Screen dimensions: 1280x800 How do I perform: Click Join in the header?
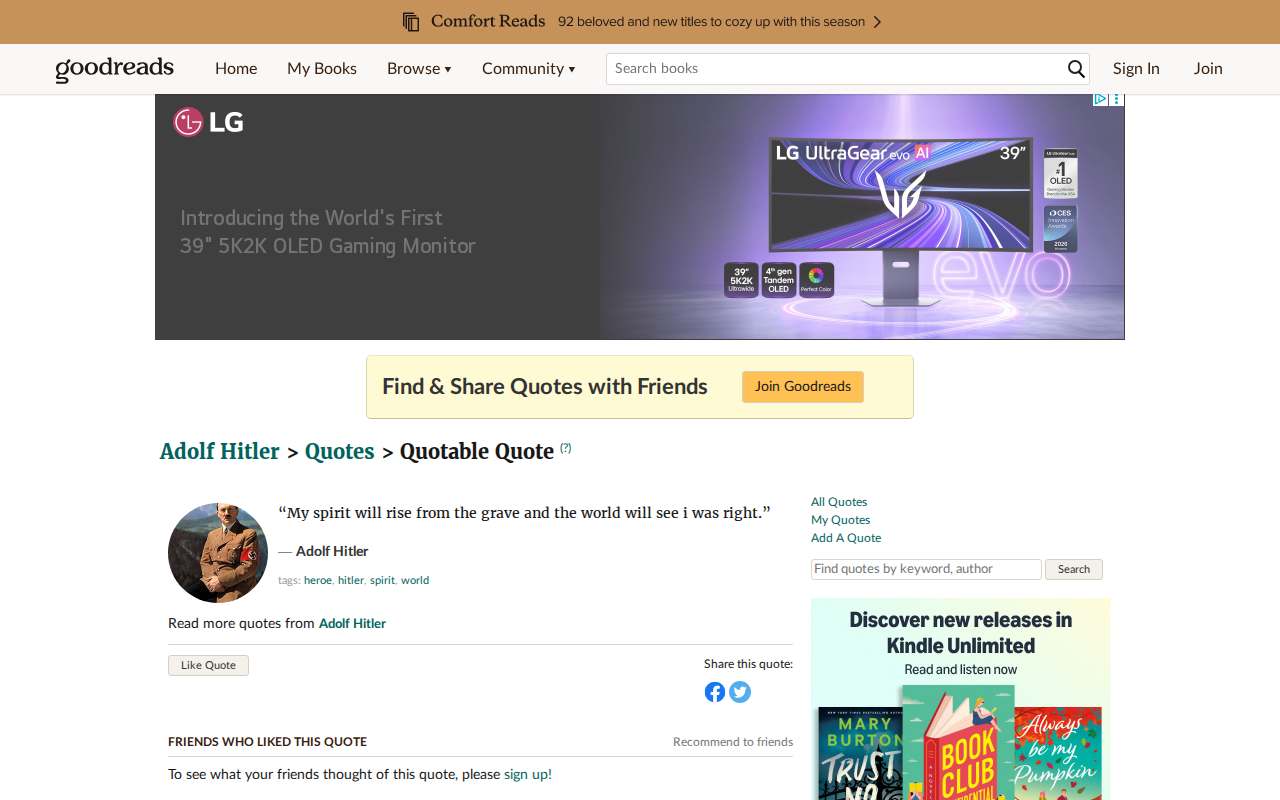(x=1208, y=69)
